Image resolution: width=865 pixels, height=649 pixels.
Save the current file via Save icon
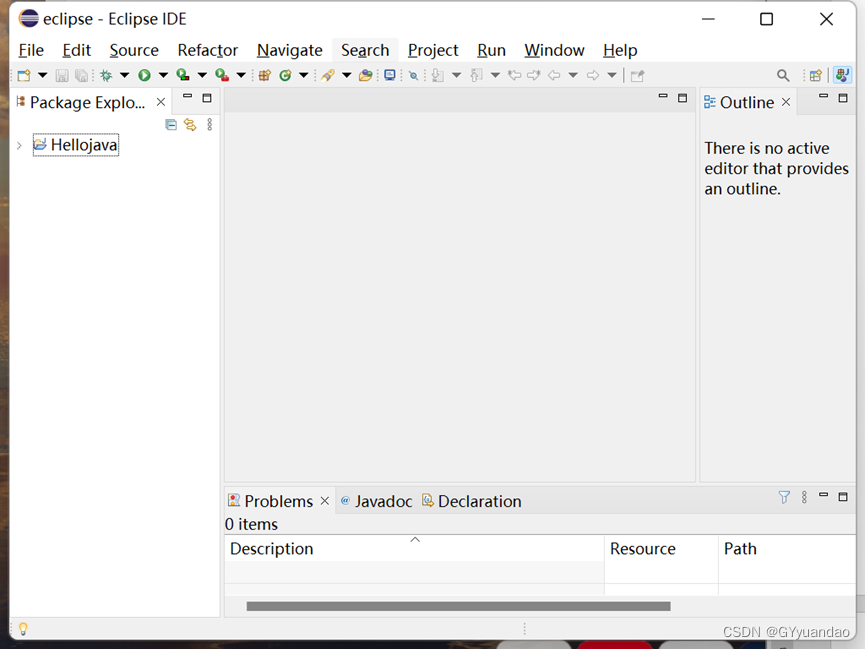[x=62, y=74]
